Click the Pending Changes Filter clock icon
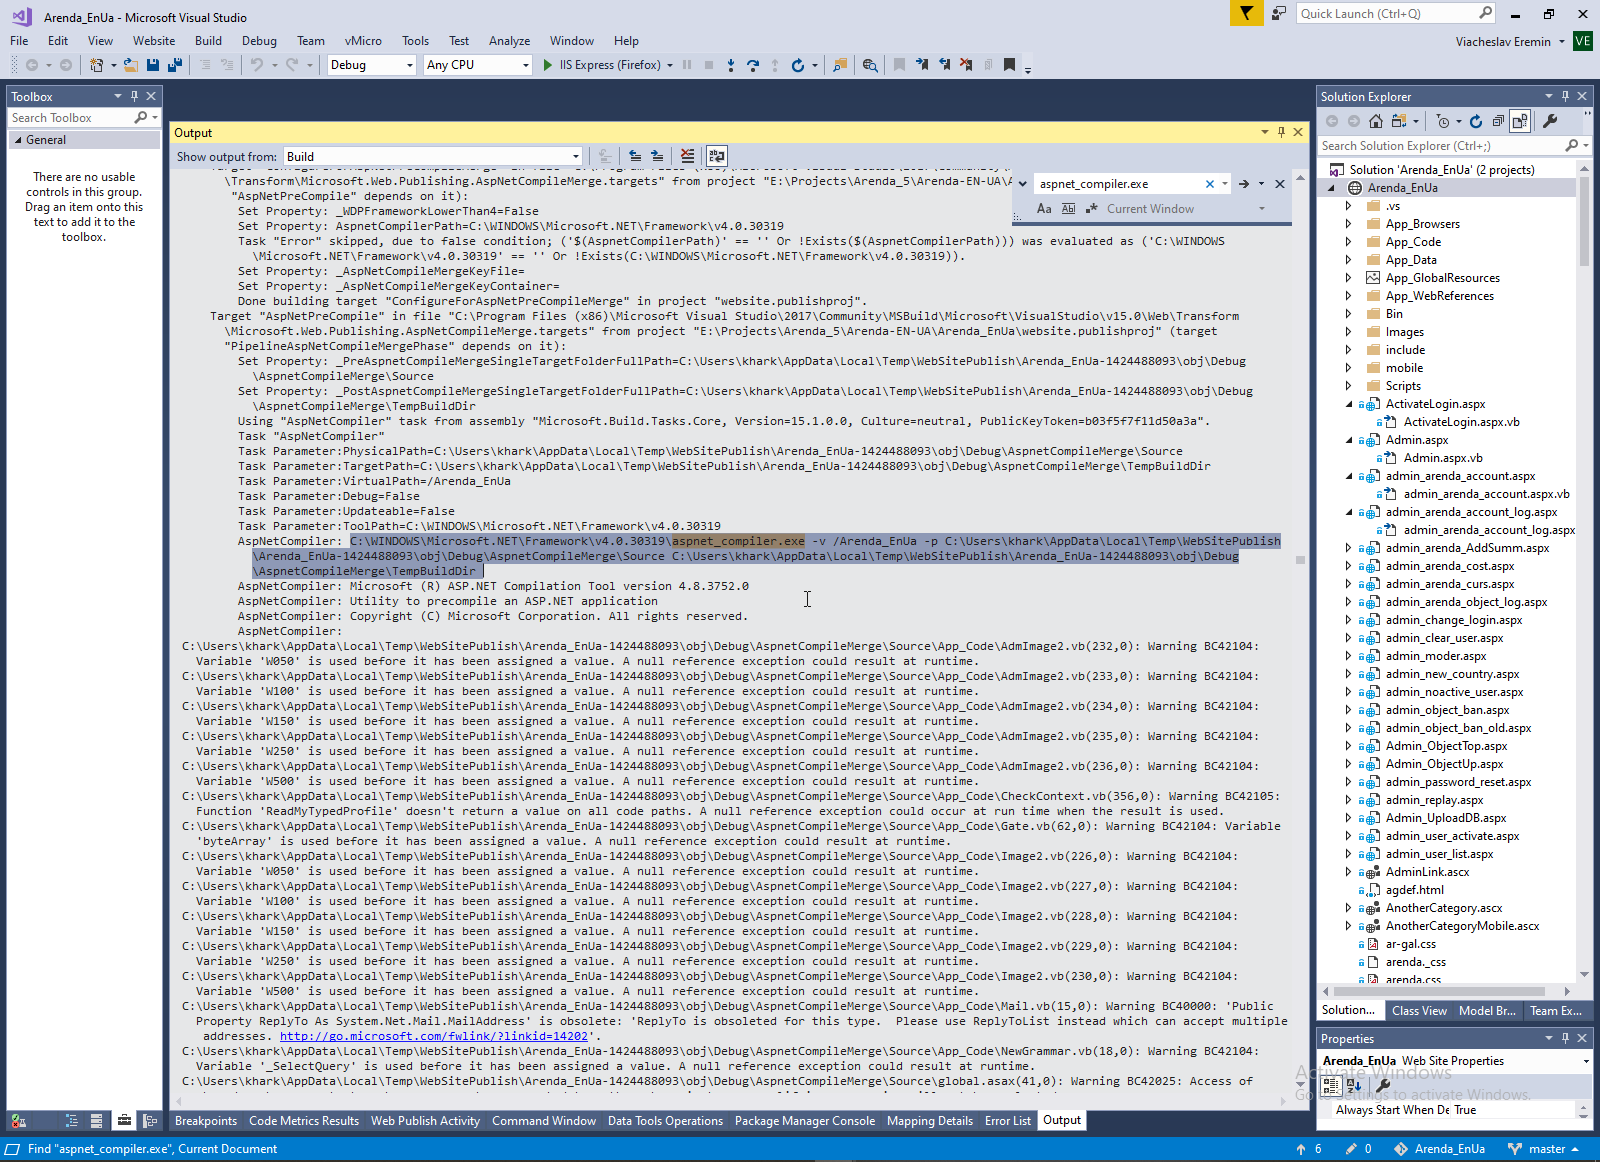 (1442, 121)
